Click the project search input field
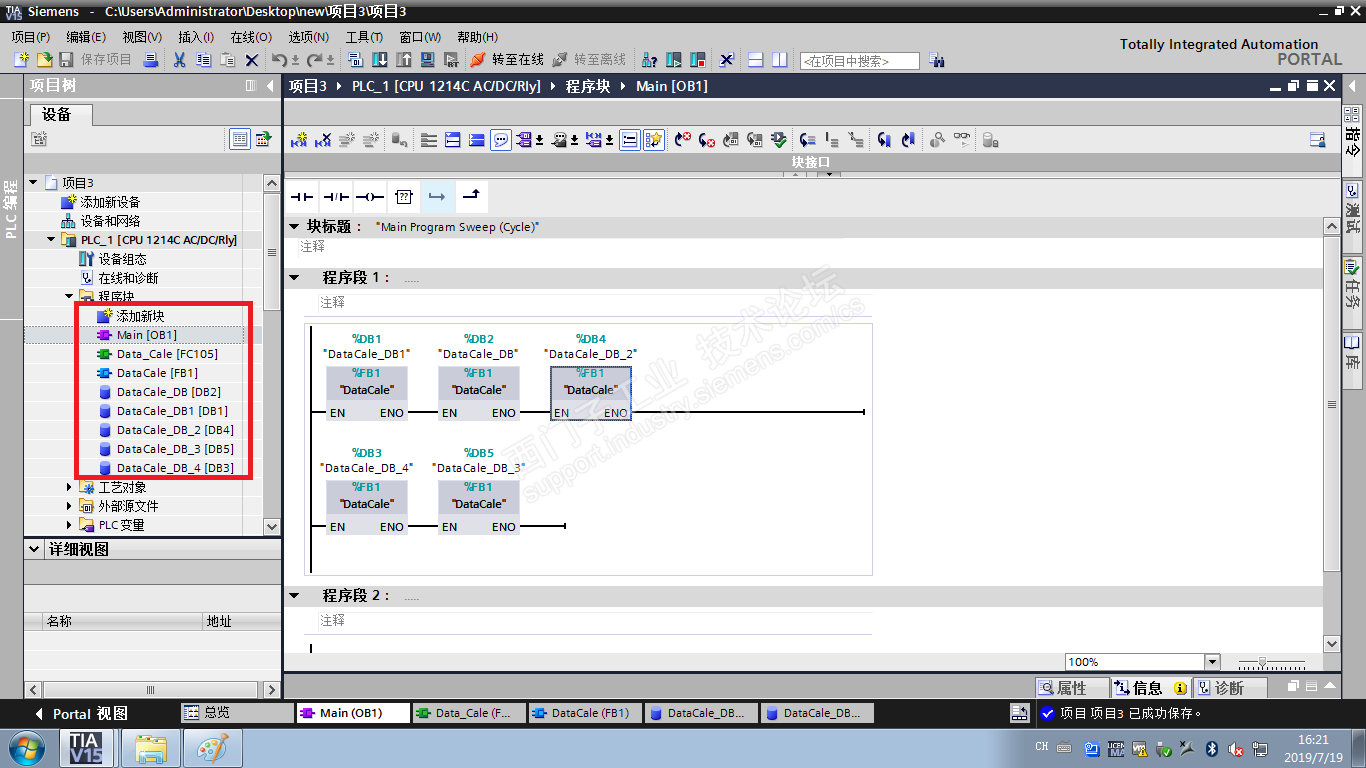Screen dimensions: 1366x768 pos(859,61)
